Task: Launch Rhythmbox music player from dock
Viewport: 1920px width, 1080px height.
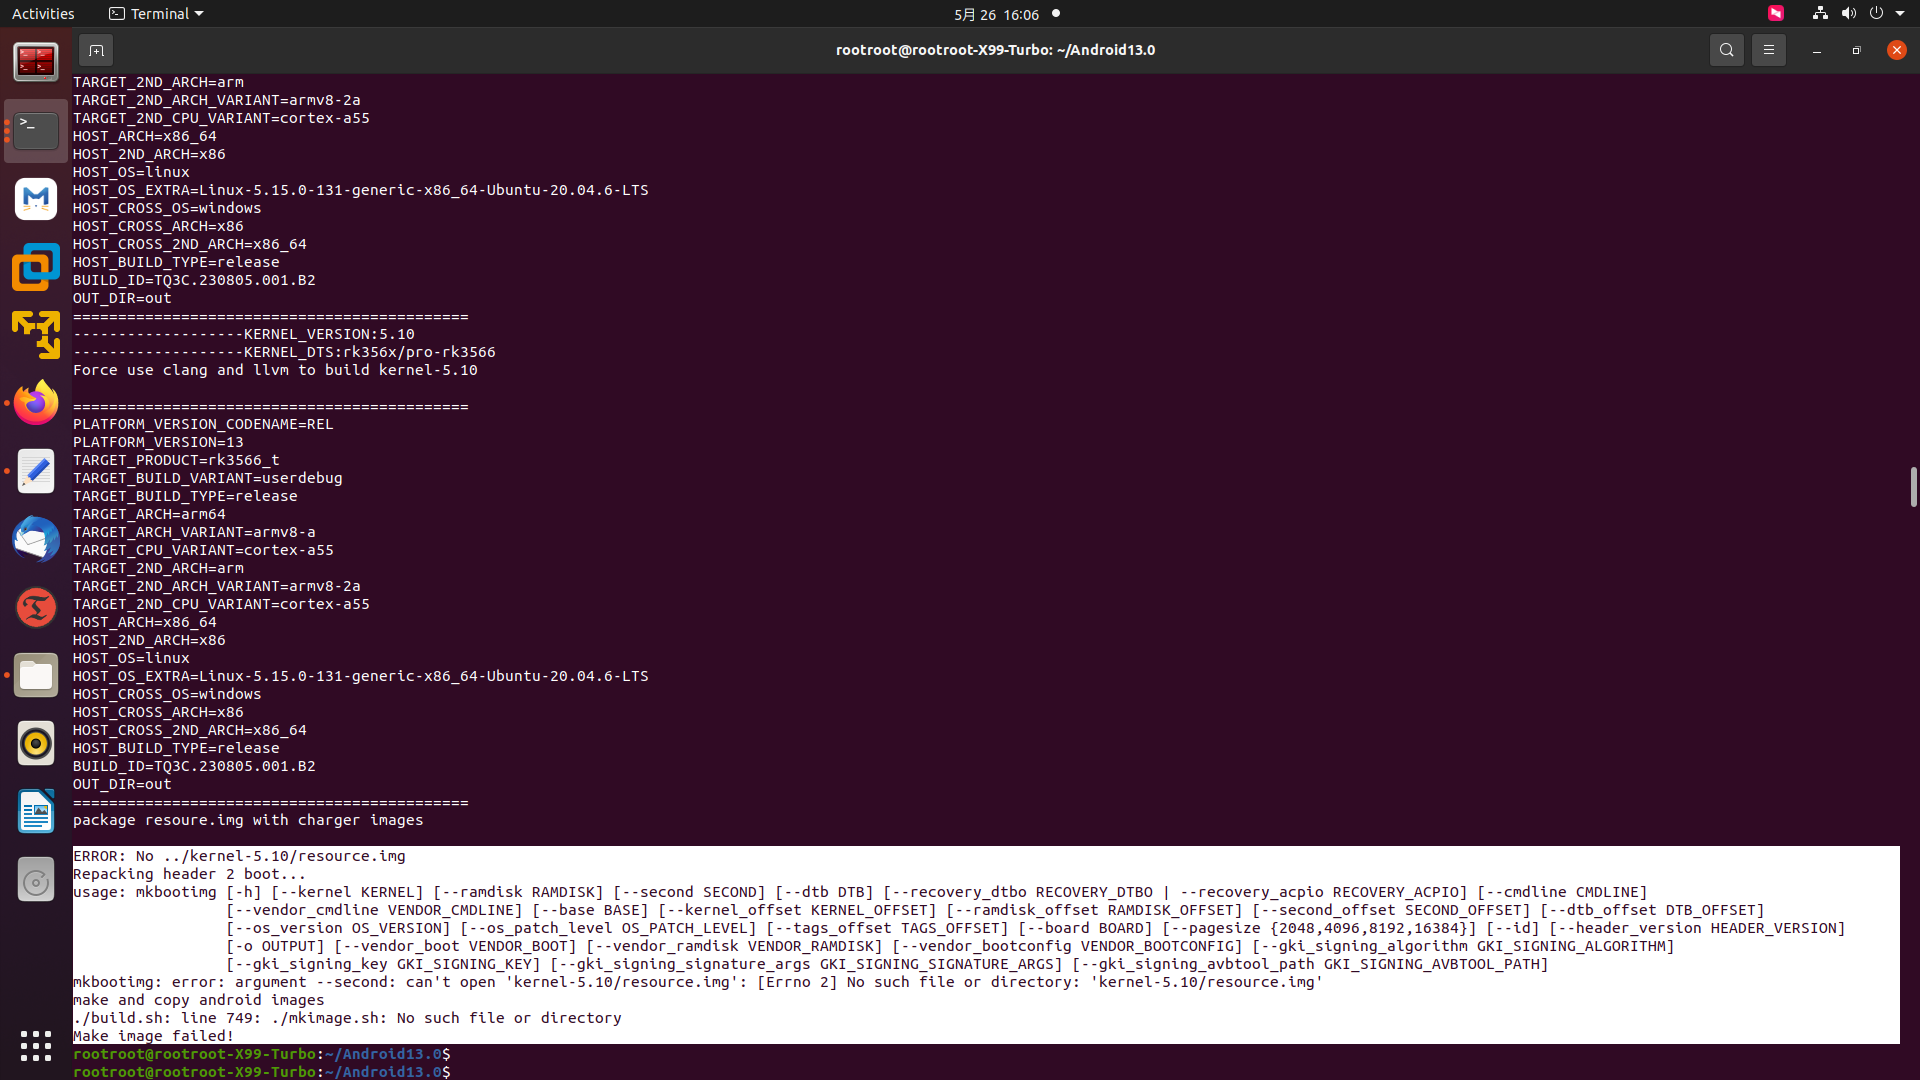Action: click(36, 744)
